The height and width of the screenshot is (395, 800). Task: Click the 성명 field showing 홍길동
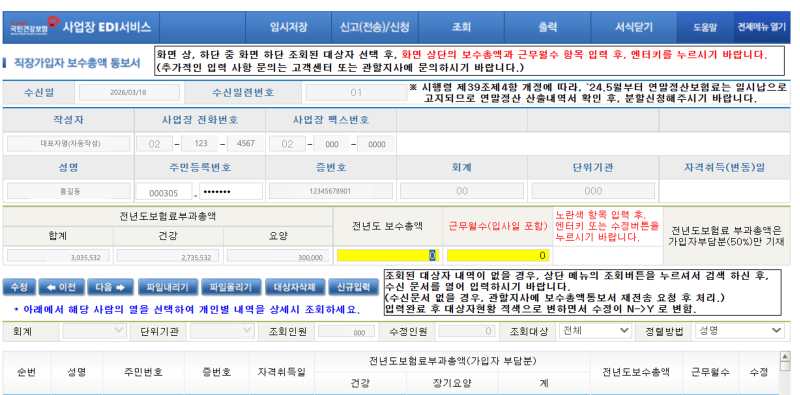tap(68, 191)
